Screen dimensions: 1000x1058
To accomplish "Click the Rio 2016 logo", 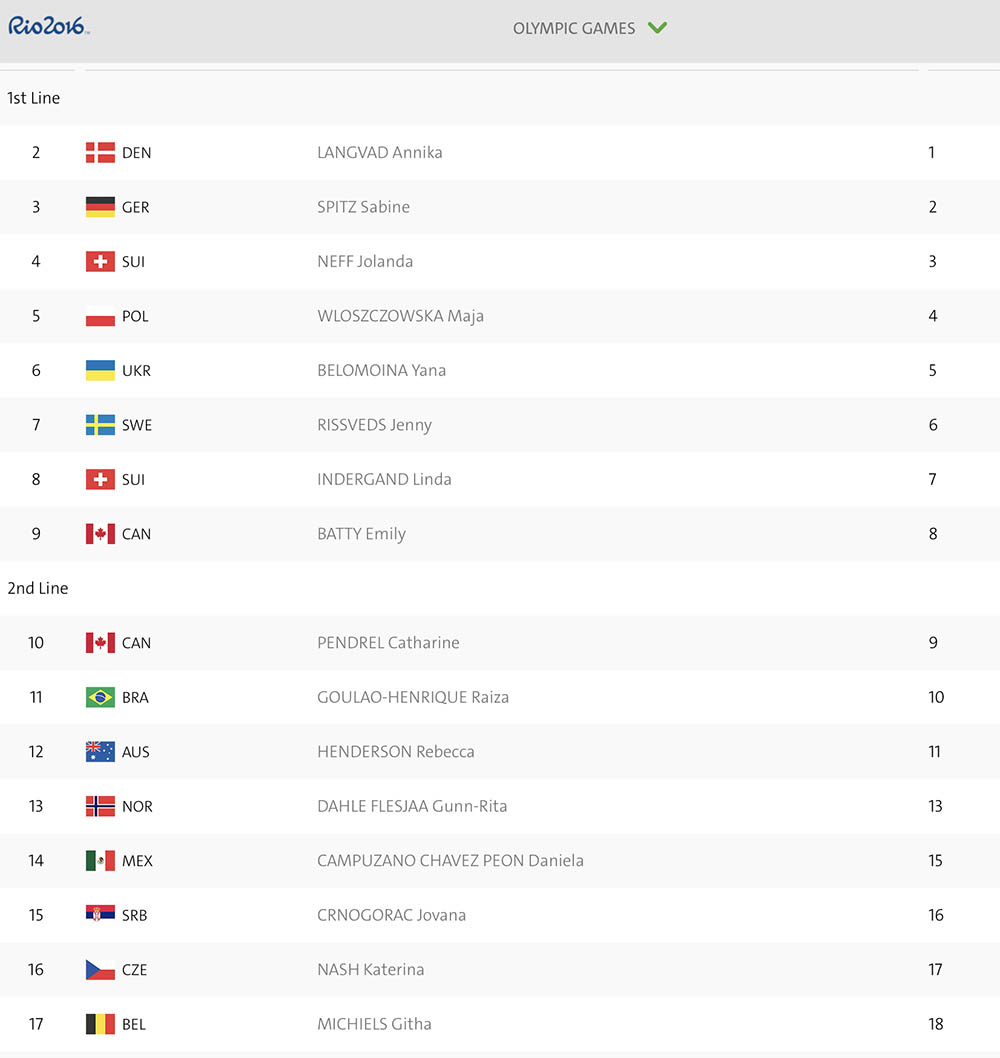I will 49,26.
